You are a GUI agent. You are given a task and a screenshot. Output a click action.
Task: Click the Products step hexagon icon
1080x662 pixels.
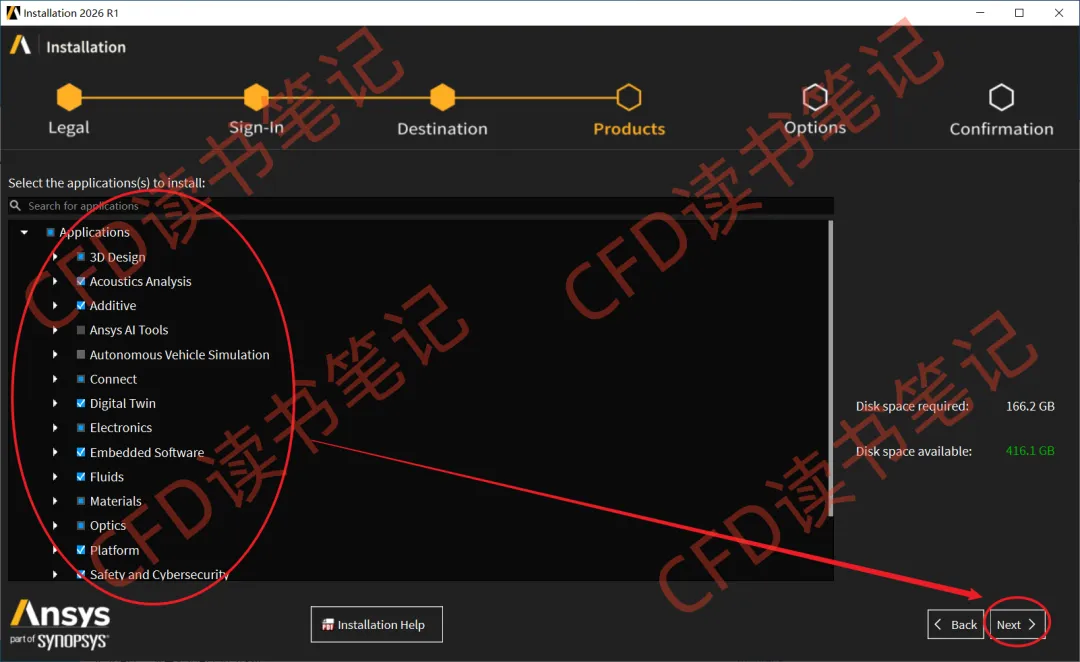[629, 97]
